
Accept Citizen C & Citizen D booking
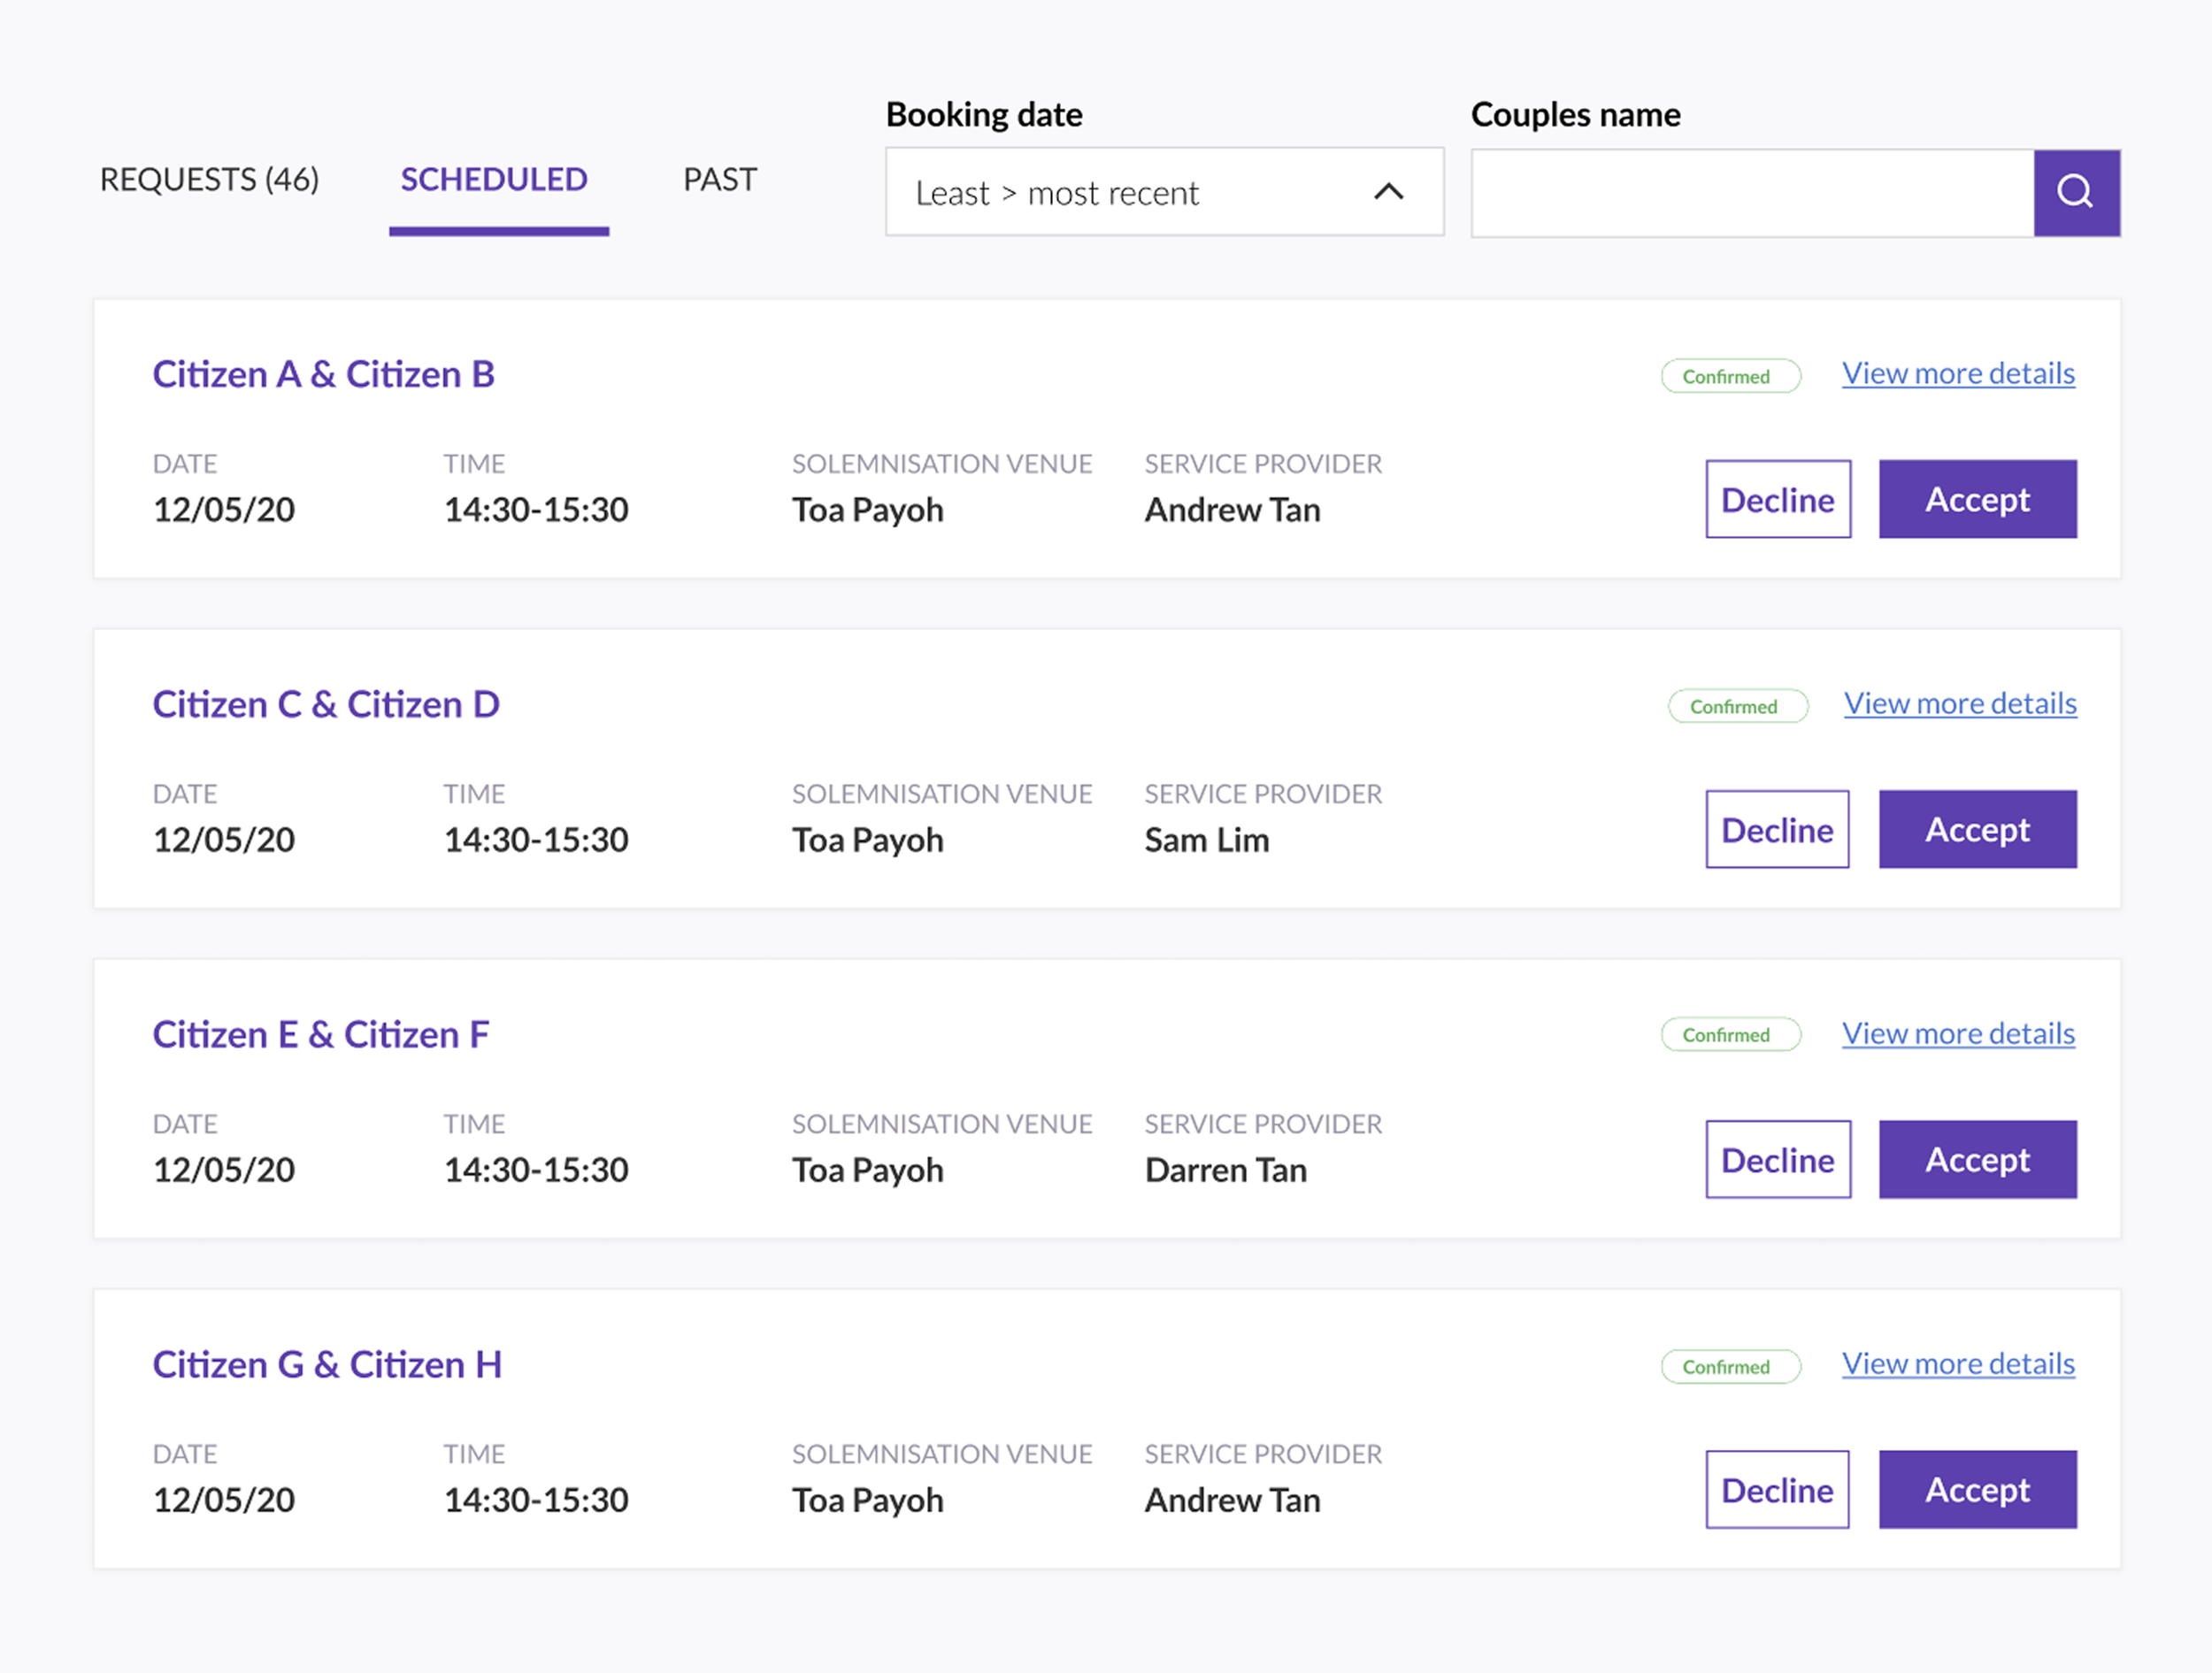point(1977,829)
